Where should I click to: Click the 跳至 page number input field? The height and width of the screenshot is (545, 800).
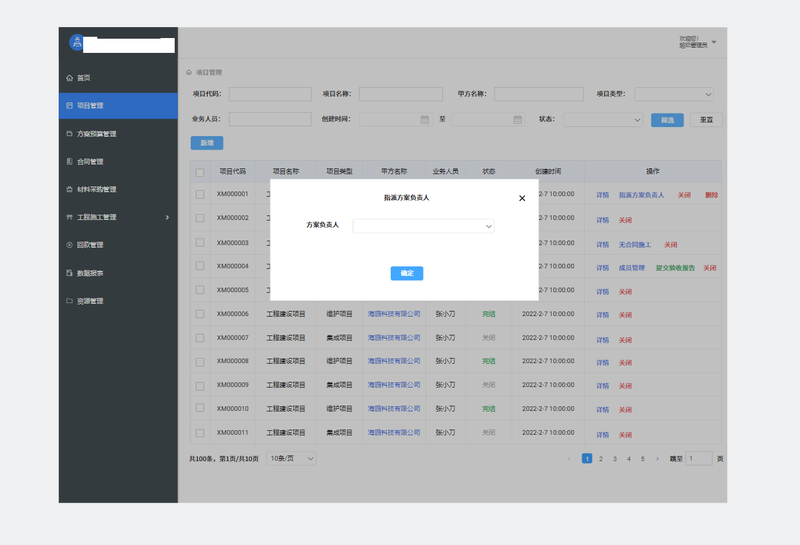point(699,459)
